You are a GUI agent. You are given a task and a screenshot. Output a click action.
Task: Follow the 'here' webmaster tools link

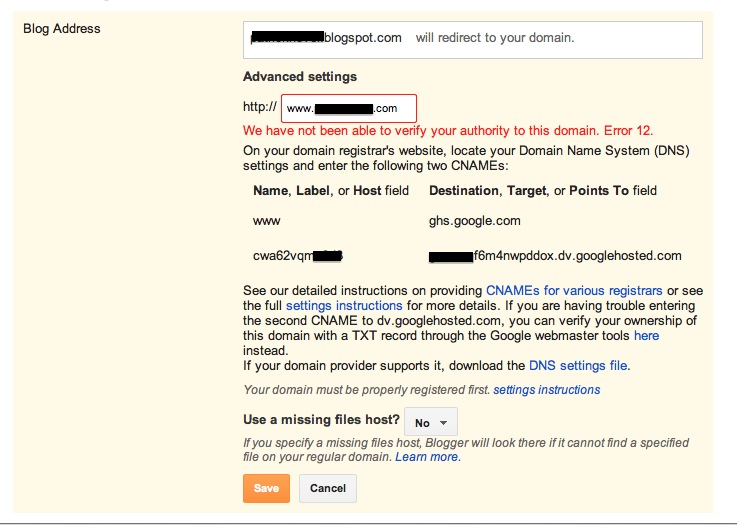pyautogui.click(x=646, y=336)
